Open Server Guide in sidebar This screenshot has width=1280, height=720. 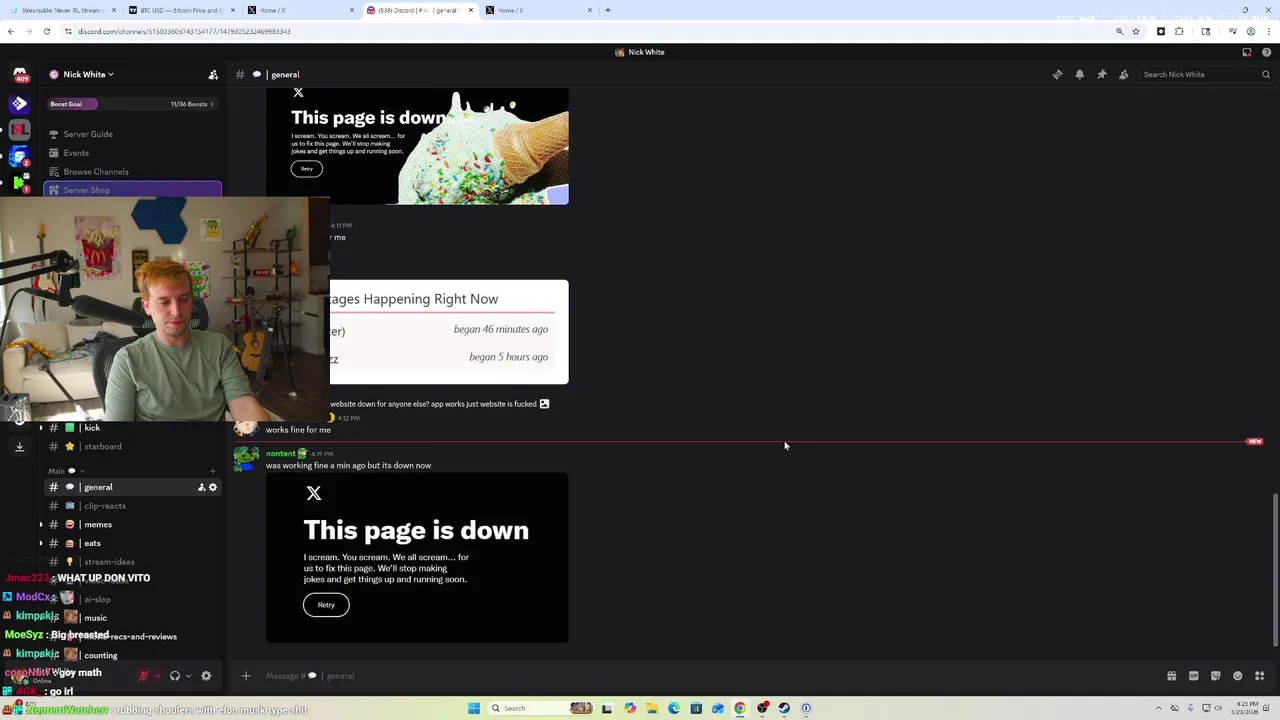tap(88, 134)
